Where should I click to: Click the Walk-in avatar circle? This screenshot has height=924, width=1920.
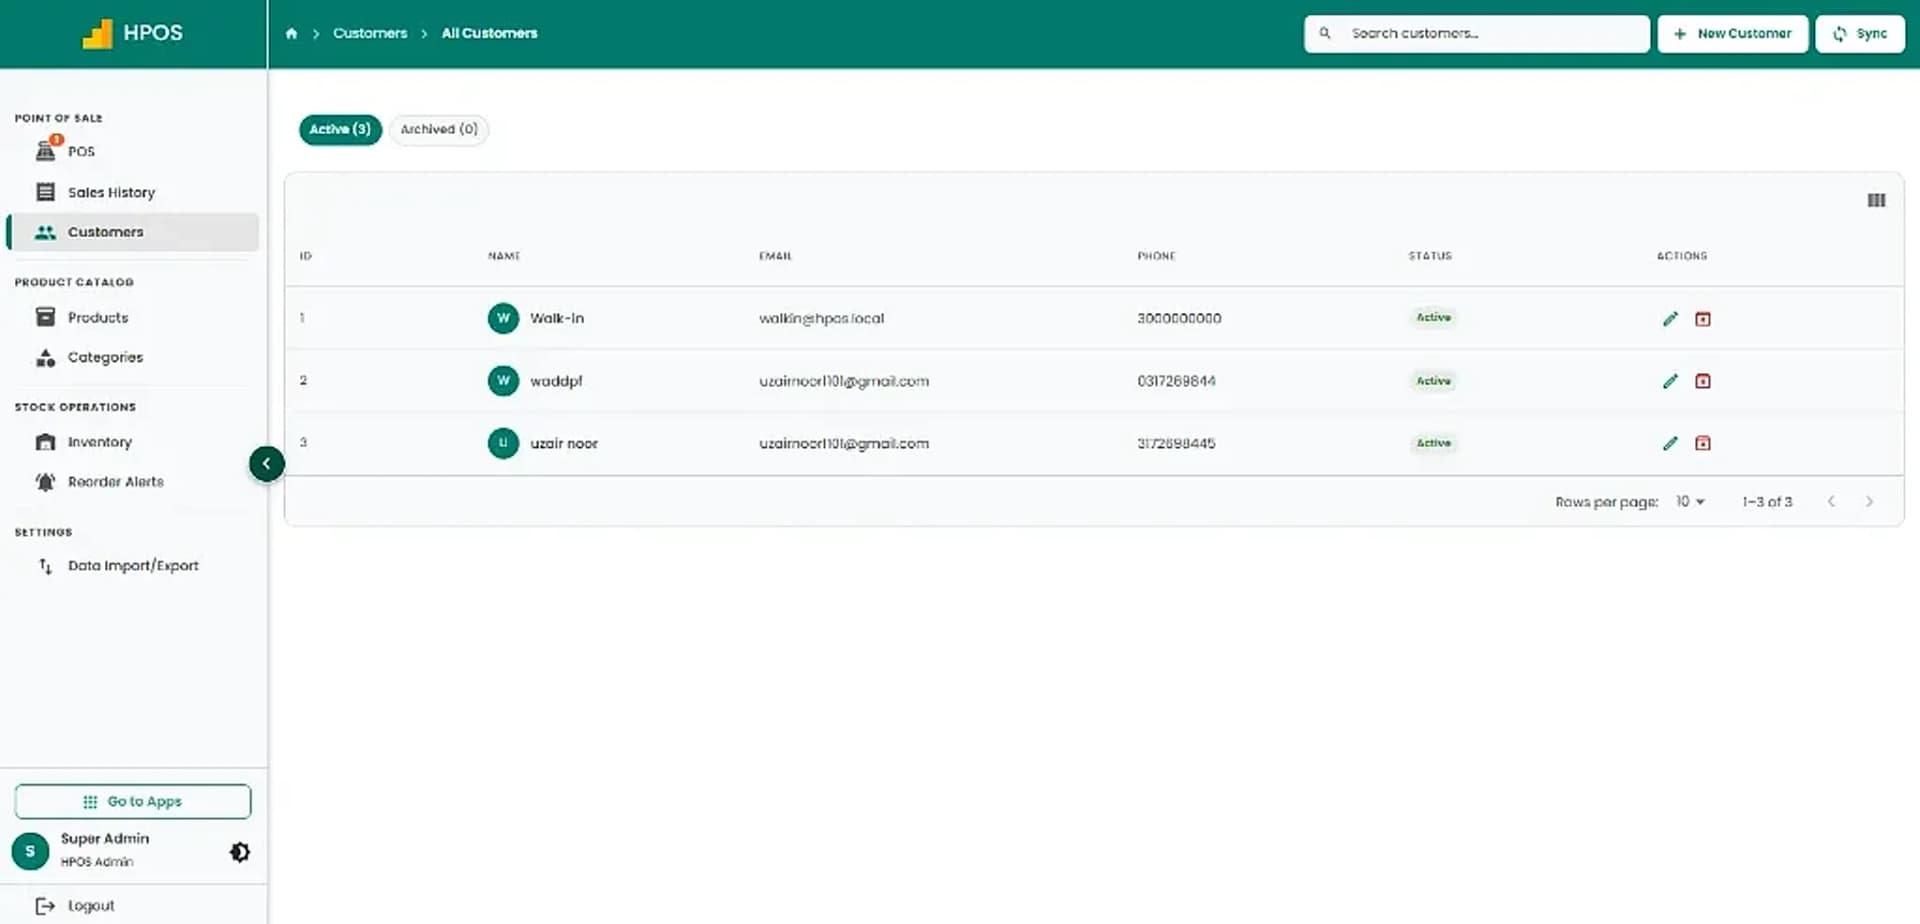pos(503,318)
